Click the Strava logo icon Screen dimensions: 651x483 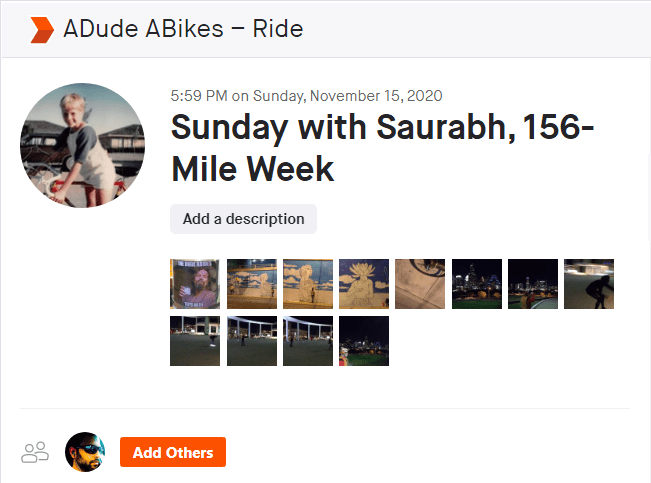coord(42,29)
